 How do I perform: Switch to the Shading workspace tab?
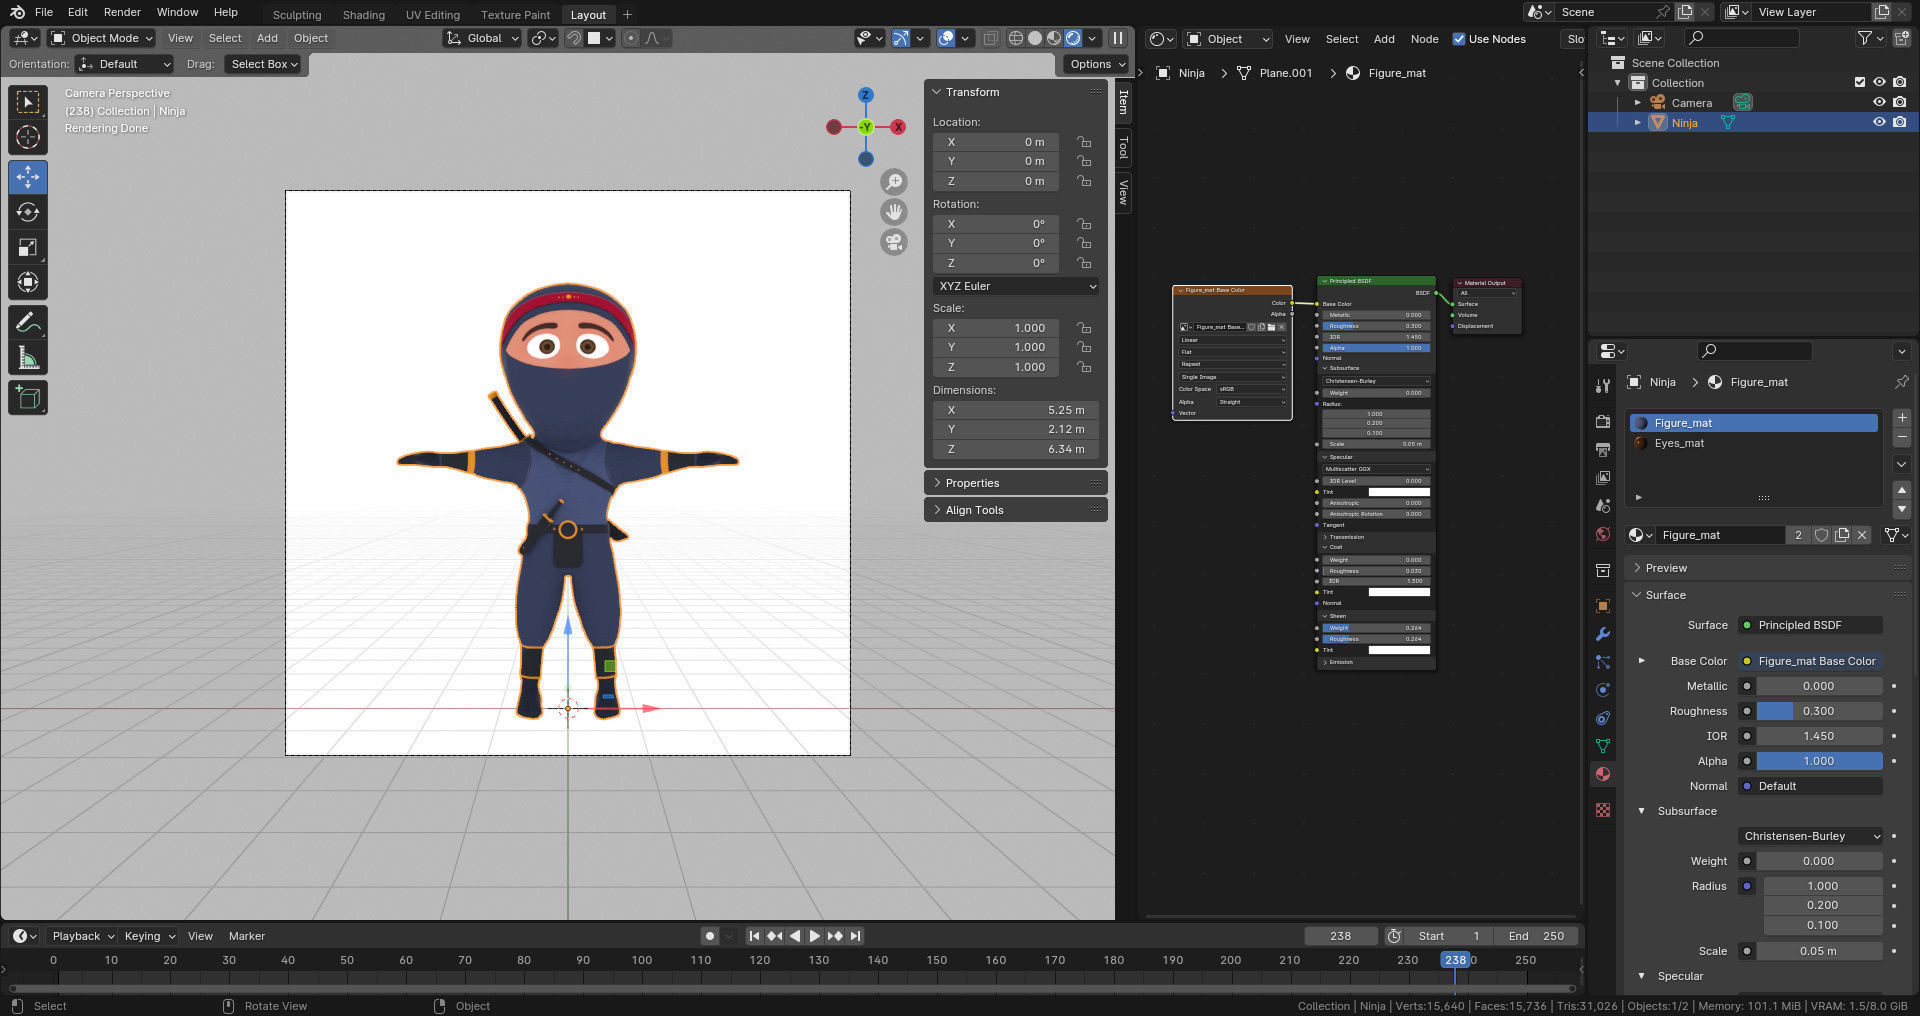coord(363,15)
